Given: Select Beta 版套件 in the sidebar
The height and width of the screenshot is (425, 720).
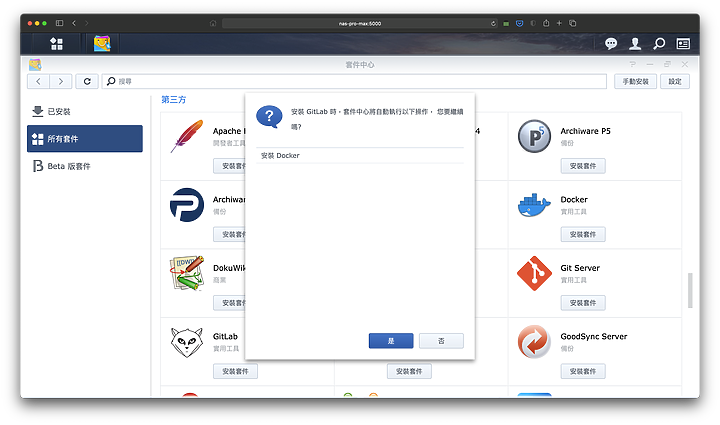Looking at the screenshot, I should coord(85,166).
